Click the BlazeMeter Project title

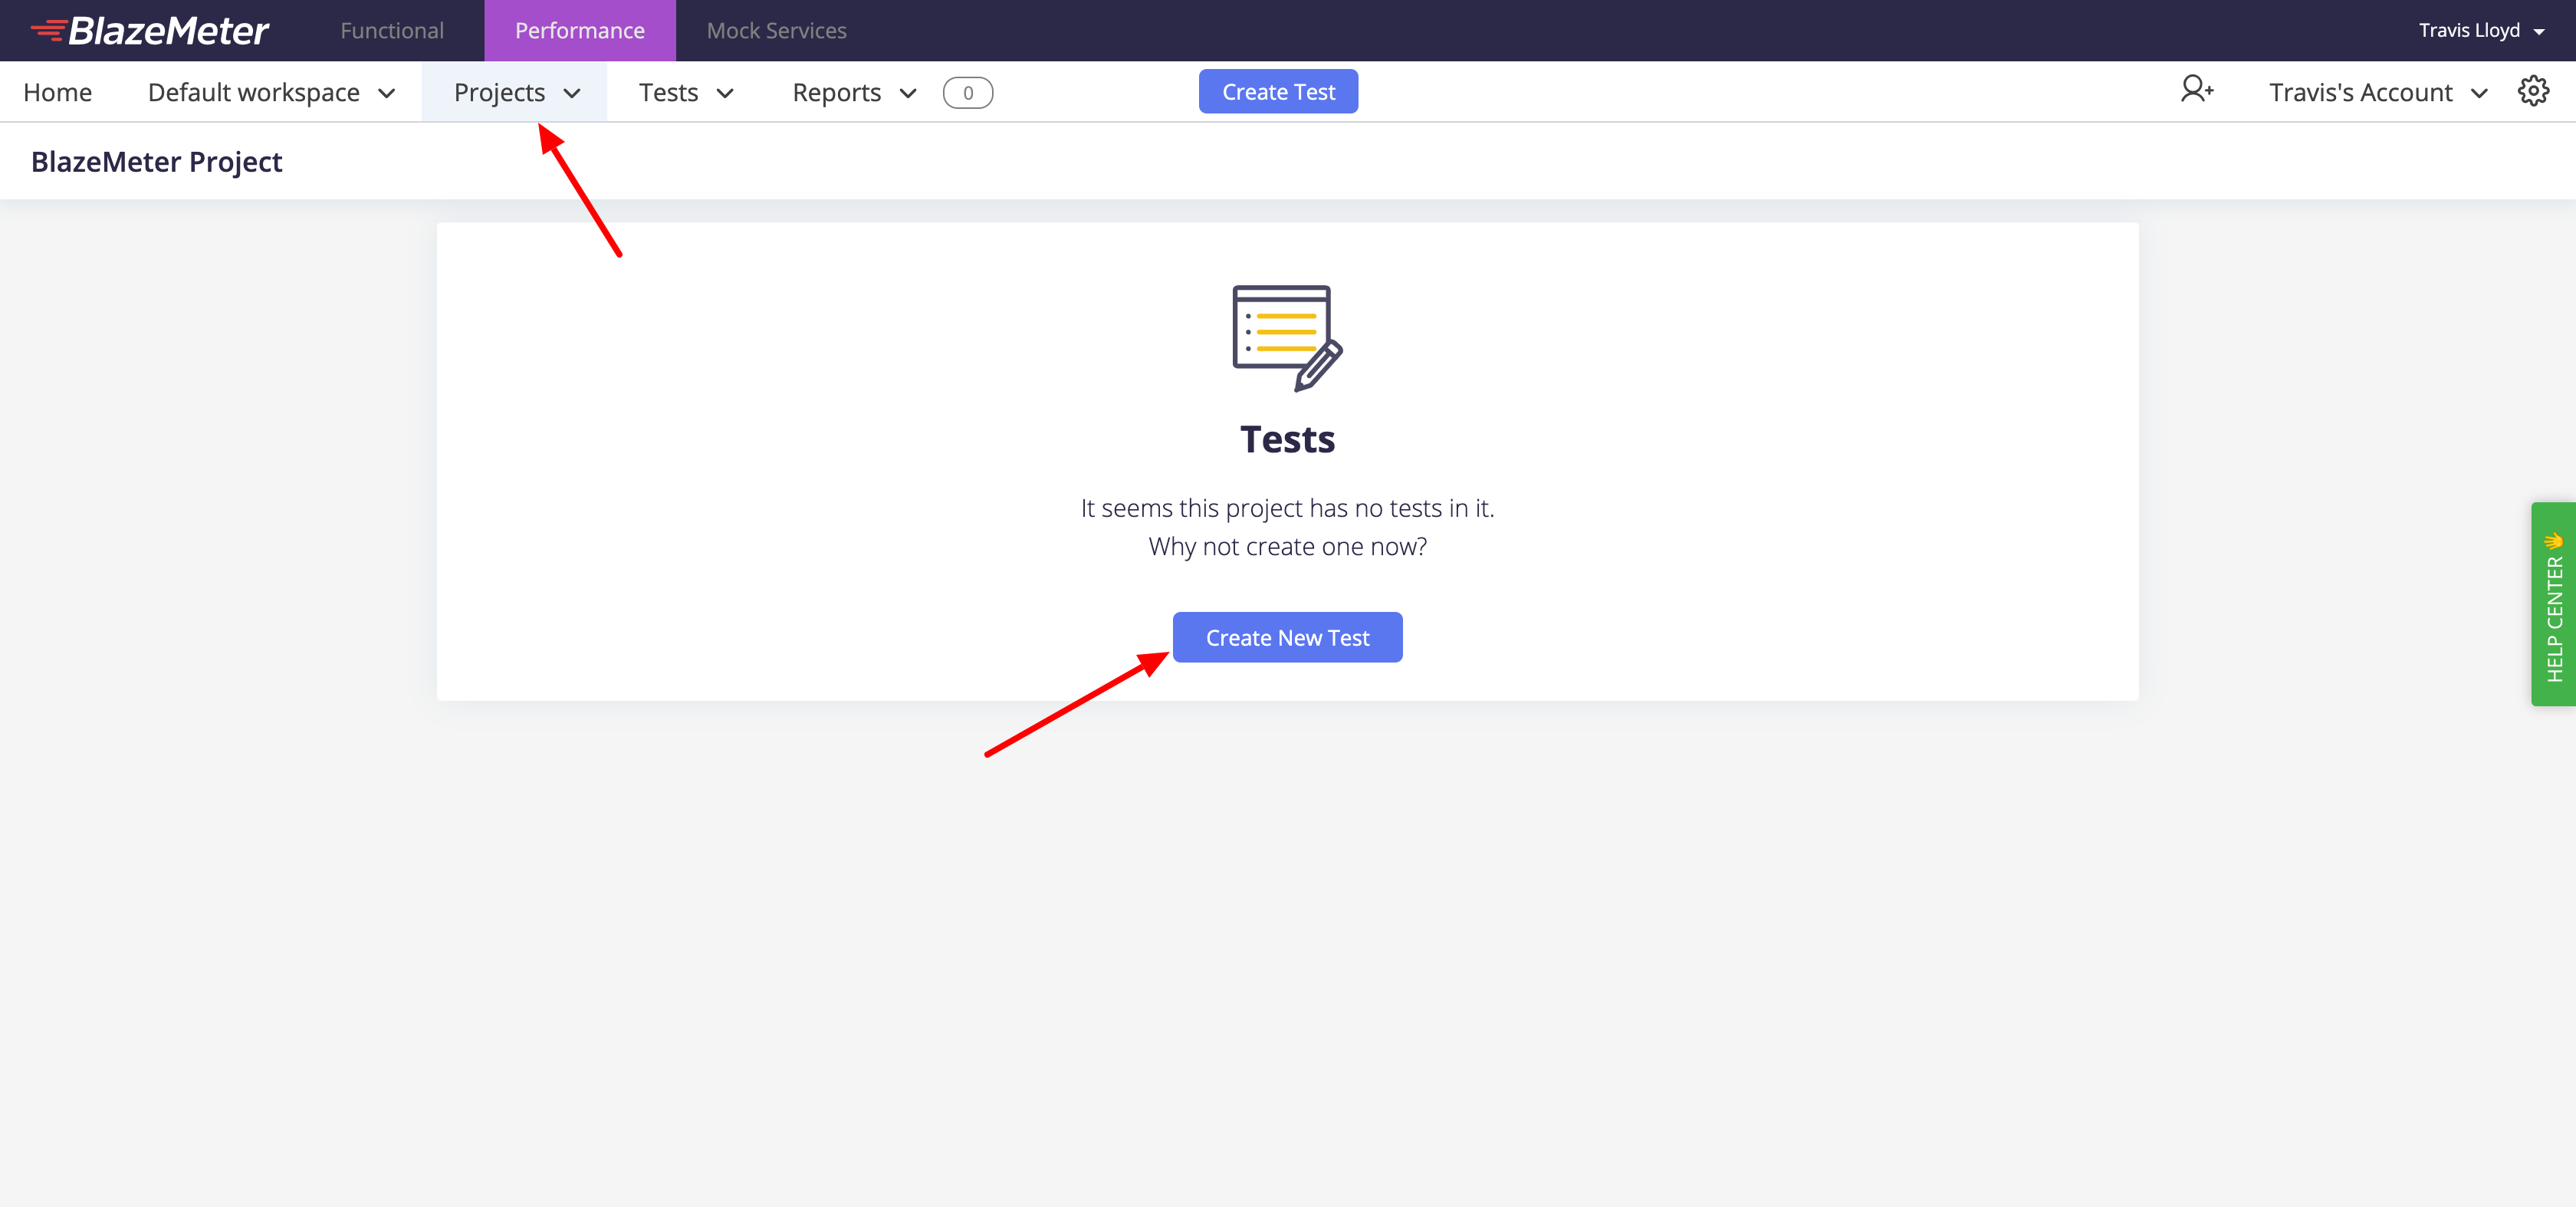coord(157,162)
